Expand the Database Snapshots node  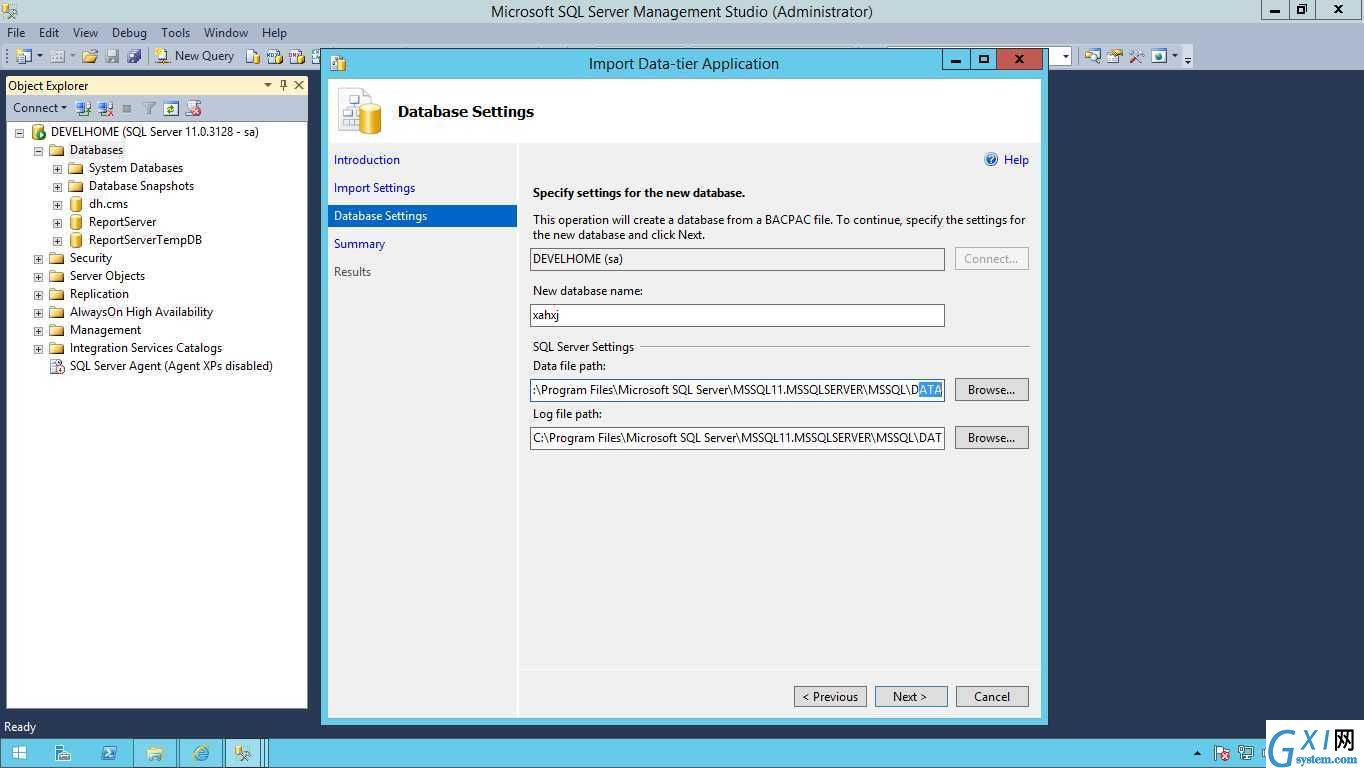coord(58,186)
